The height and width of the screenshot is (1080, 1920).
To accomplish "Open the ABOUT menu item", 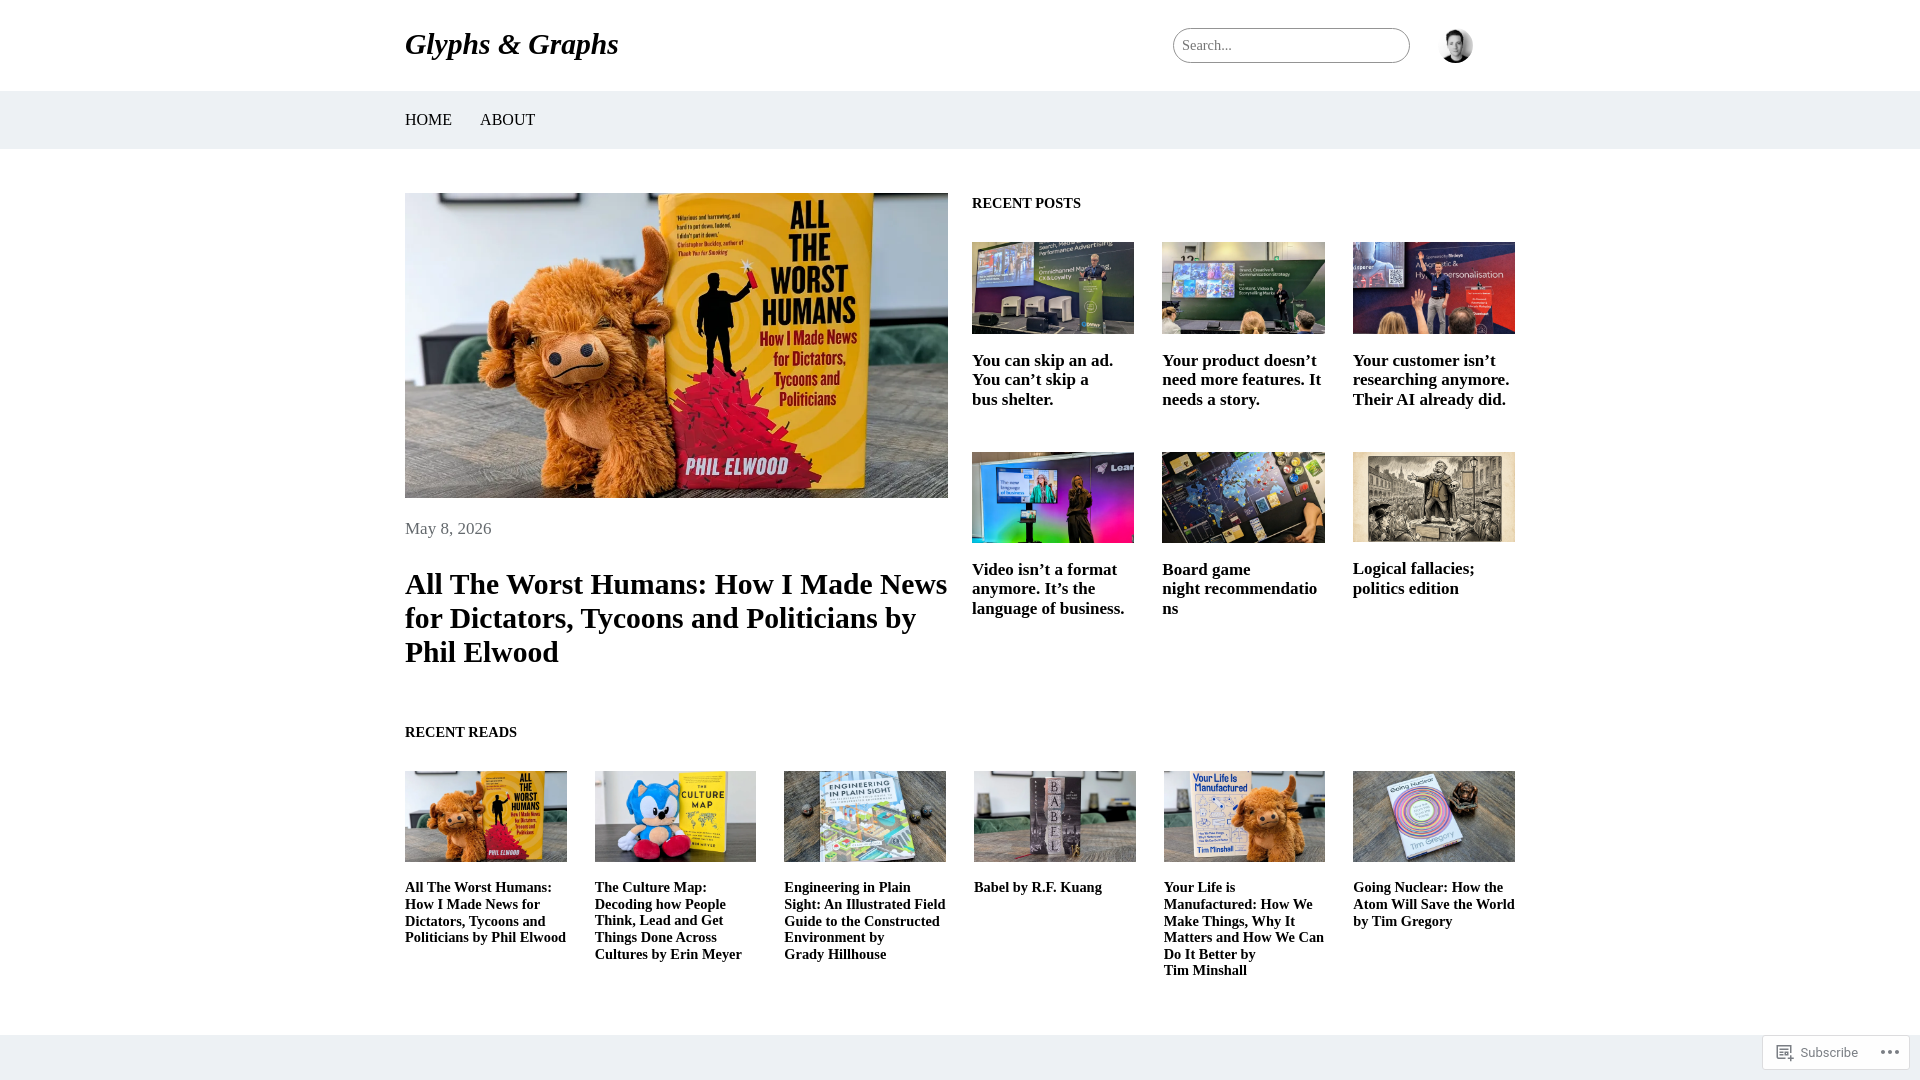I will (x=507, y=120).
